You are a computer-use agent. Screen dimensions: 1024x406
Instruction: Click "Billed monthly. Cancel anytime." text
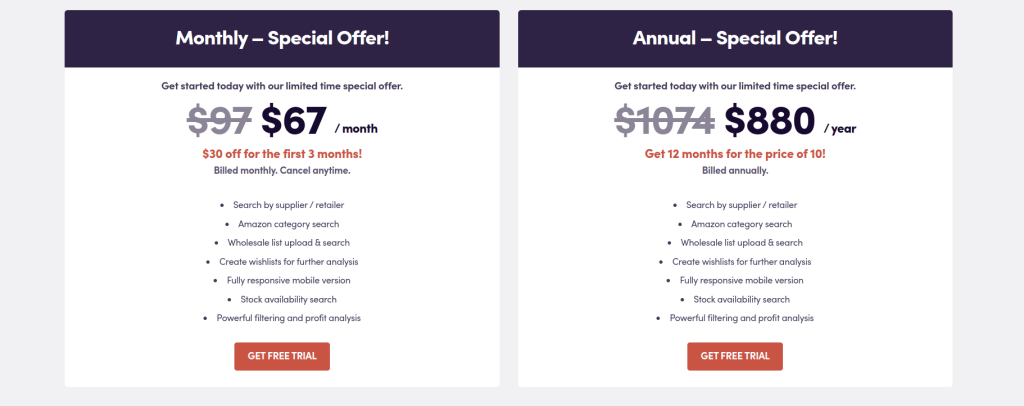pos(282,170)
